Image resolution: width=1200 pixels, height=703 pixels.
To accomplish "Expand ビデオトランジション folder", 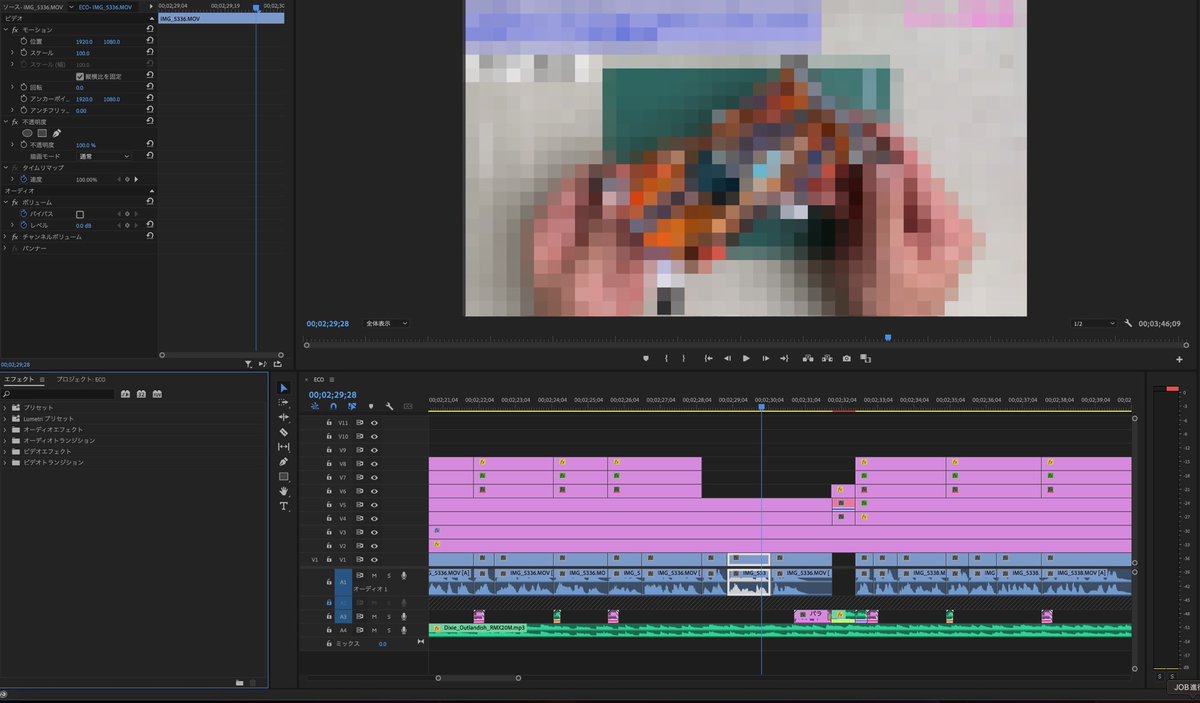I will [6, 463].
